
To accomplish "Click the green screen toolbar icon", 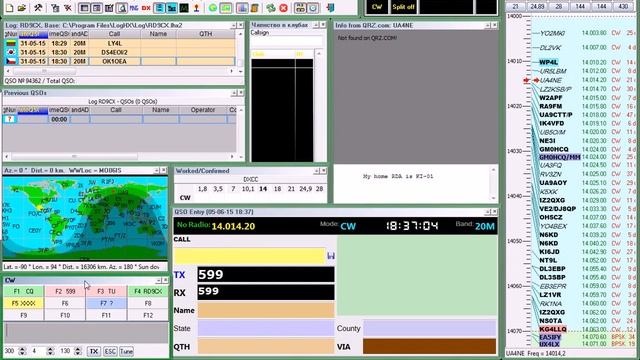I will pos(225,8).
